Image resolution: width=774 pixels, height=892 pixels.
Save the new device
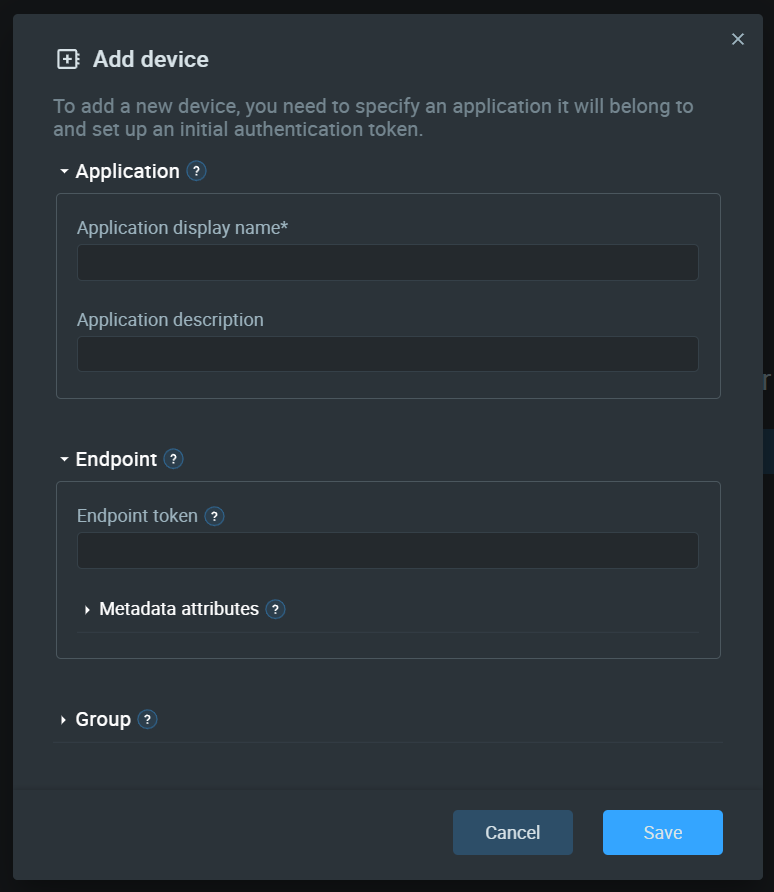(x=663, y=832)
